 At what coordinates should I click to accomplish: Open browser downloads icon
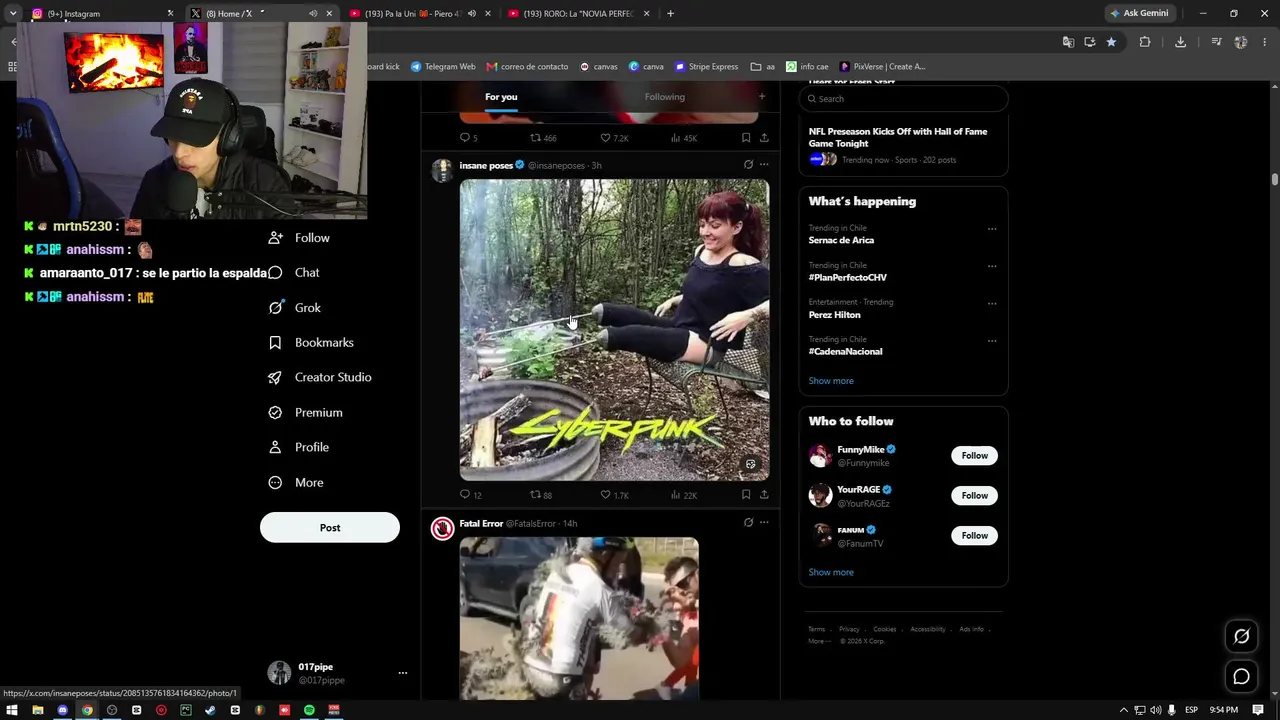[x=1180, y=42]
